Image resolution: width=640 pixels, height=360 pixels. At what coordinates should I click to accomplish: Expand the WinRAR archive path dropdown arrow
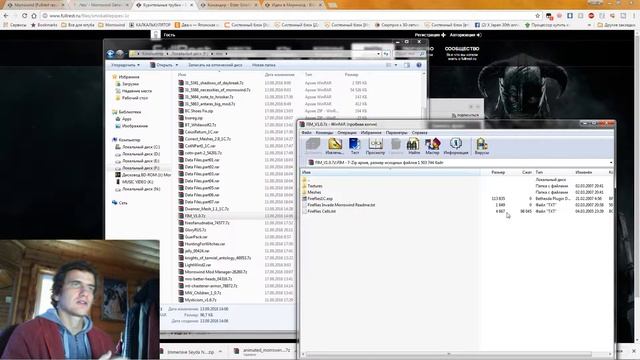pos(611,162)
